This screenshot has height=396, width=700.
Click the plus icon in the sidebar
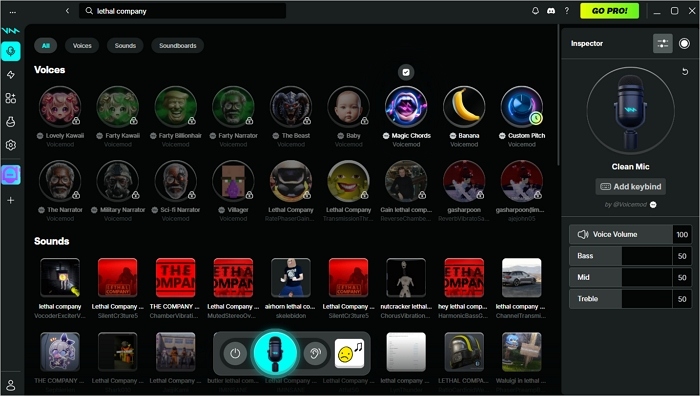point(11,200)
